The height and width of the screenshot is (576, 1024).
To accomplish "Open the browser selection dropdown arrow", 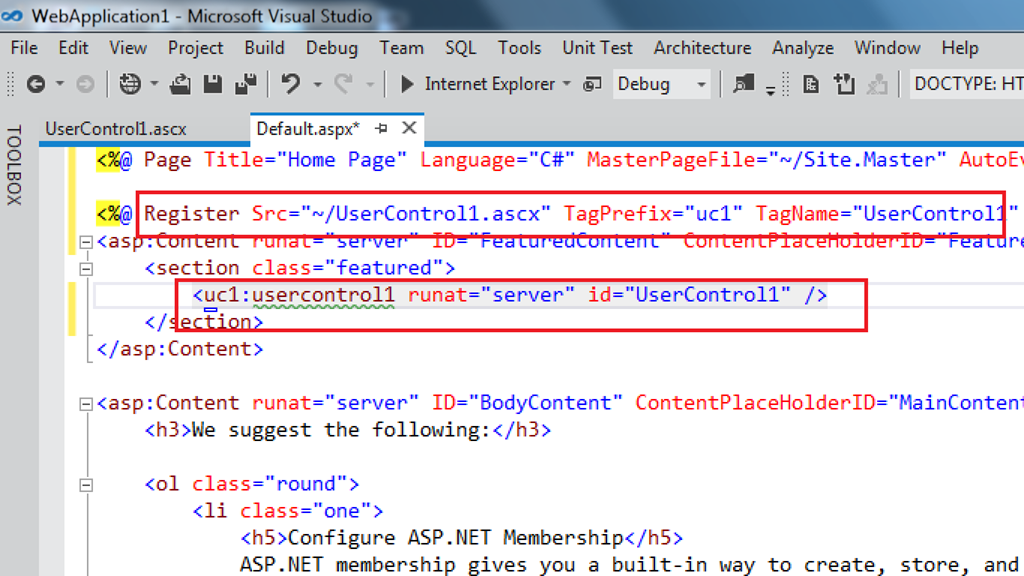I will pos(566,84).
